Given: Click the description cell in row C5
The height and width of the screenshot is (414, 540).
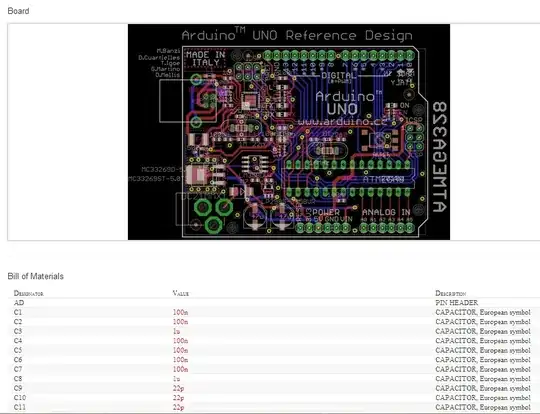Looking at the screenshot, I should (x=483, y=350).
